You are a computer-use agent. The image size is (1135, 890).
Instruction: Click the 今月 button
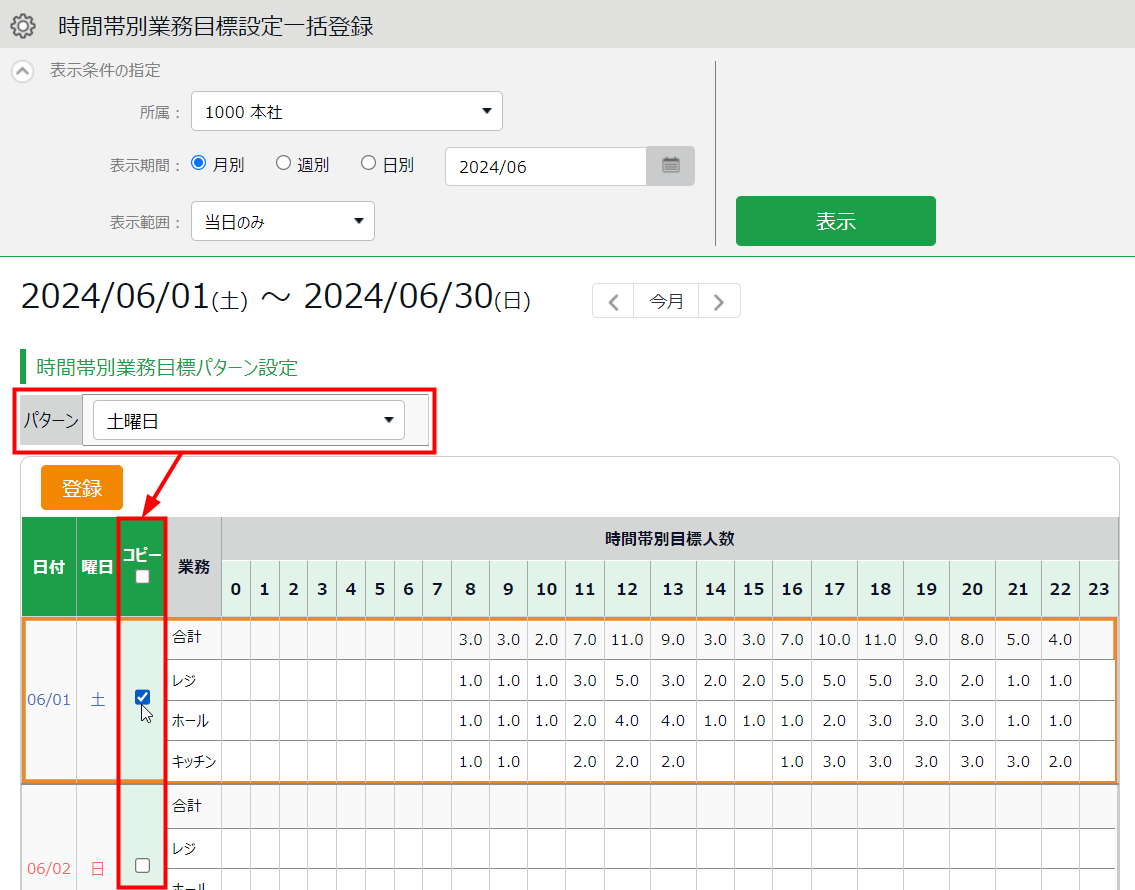666,301
